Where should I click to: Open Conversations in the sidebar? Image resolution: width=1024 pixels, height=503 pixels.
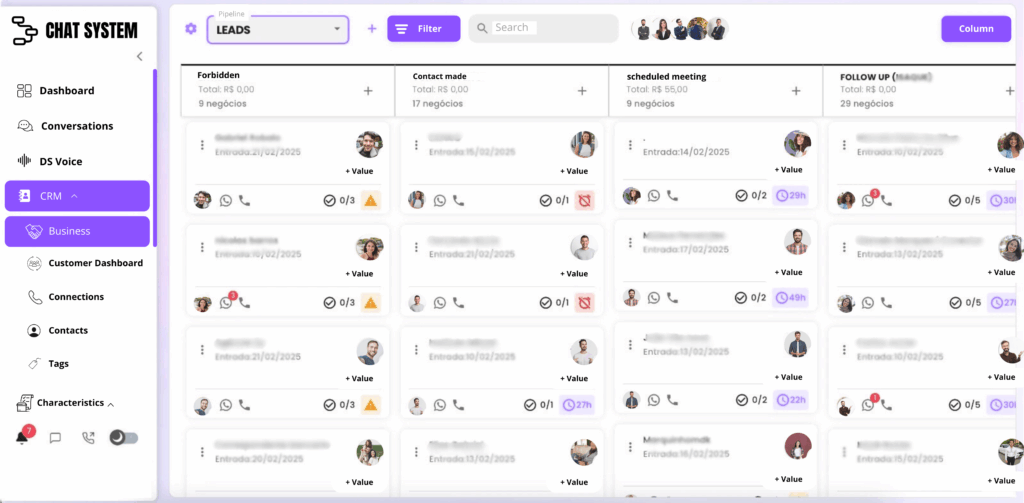tap(77, 126)
